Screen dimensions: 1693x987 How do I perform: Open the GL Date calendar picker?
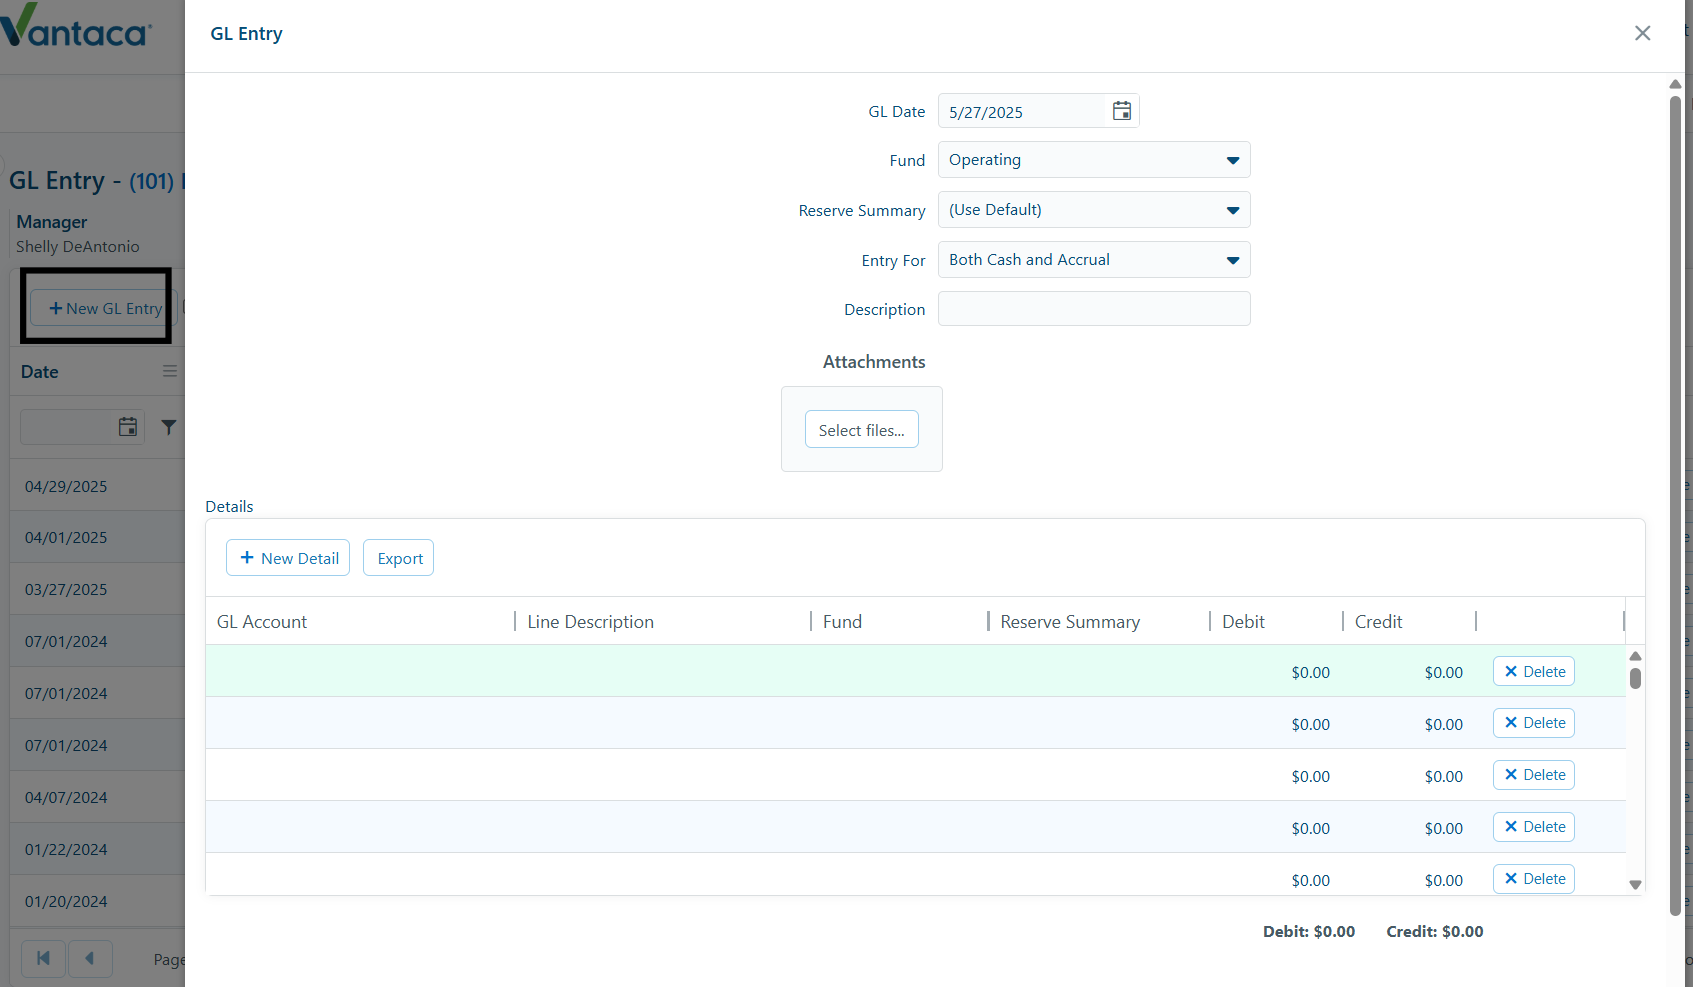(1121, 111)
